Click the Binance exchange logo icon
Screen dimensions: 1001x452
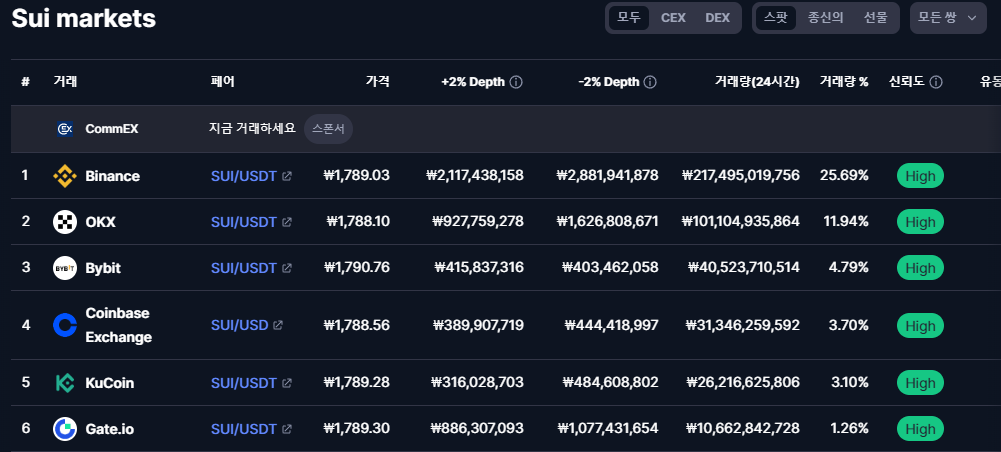65,176
